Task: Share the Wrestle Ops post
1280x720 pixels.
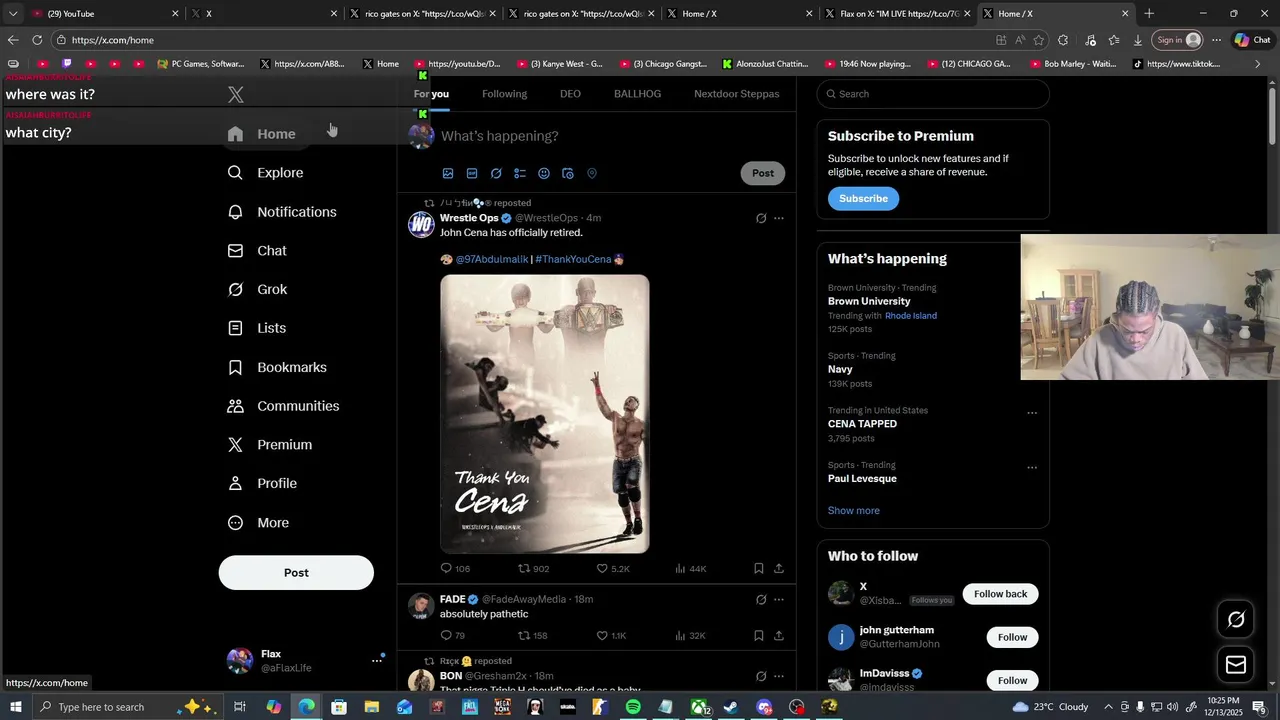Action: [779, 568]
